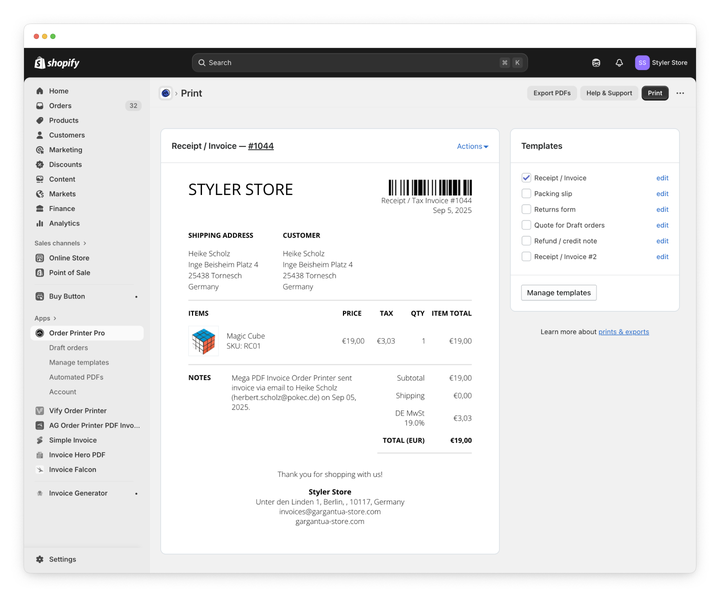Click the Invoice Generator icon

tap(40, 493)
